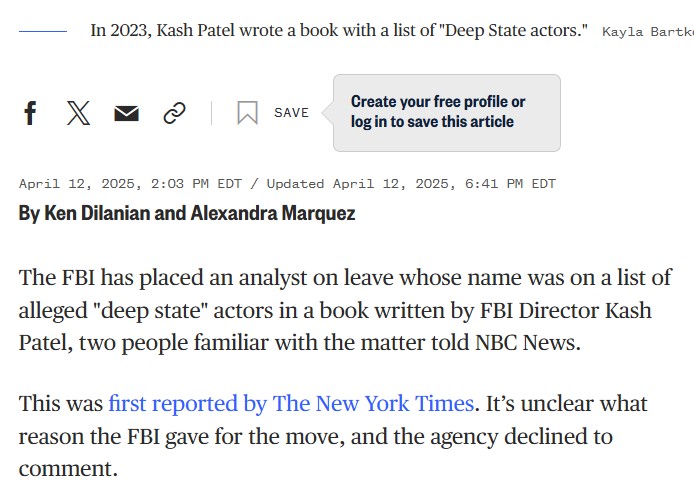The width and height of the screenshot is (694, 489).
Task: Share the article on Facebook
Action: pos(30,113)
